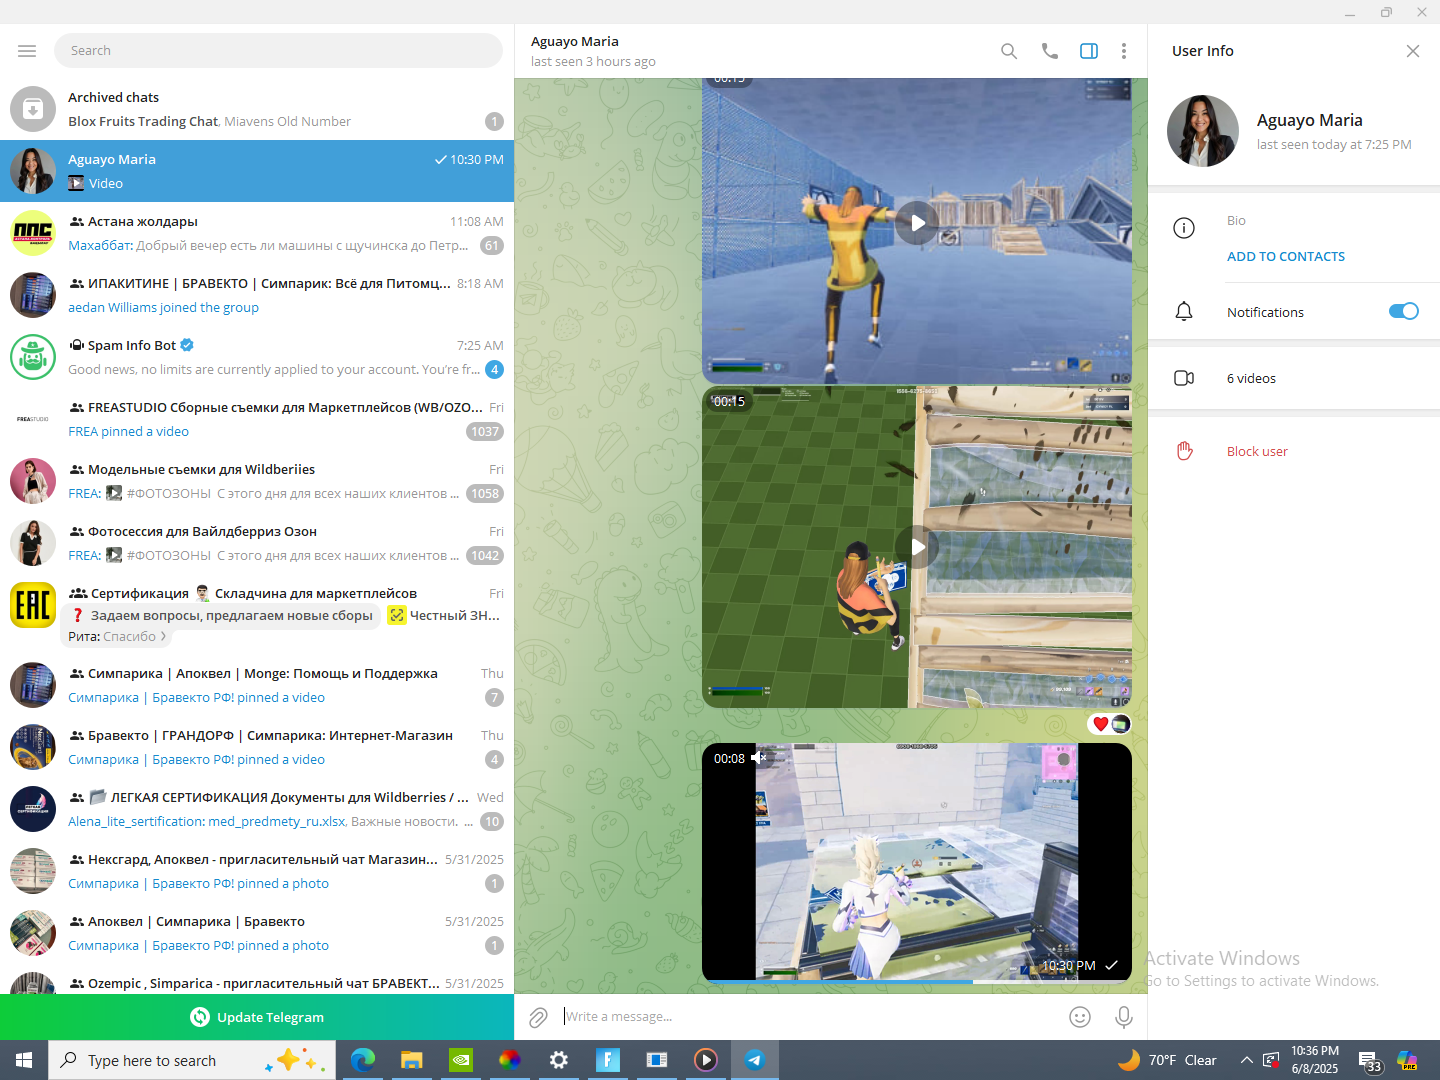Start a voice call with Aguayo Maria

click(x=1049, y=51)
